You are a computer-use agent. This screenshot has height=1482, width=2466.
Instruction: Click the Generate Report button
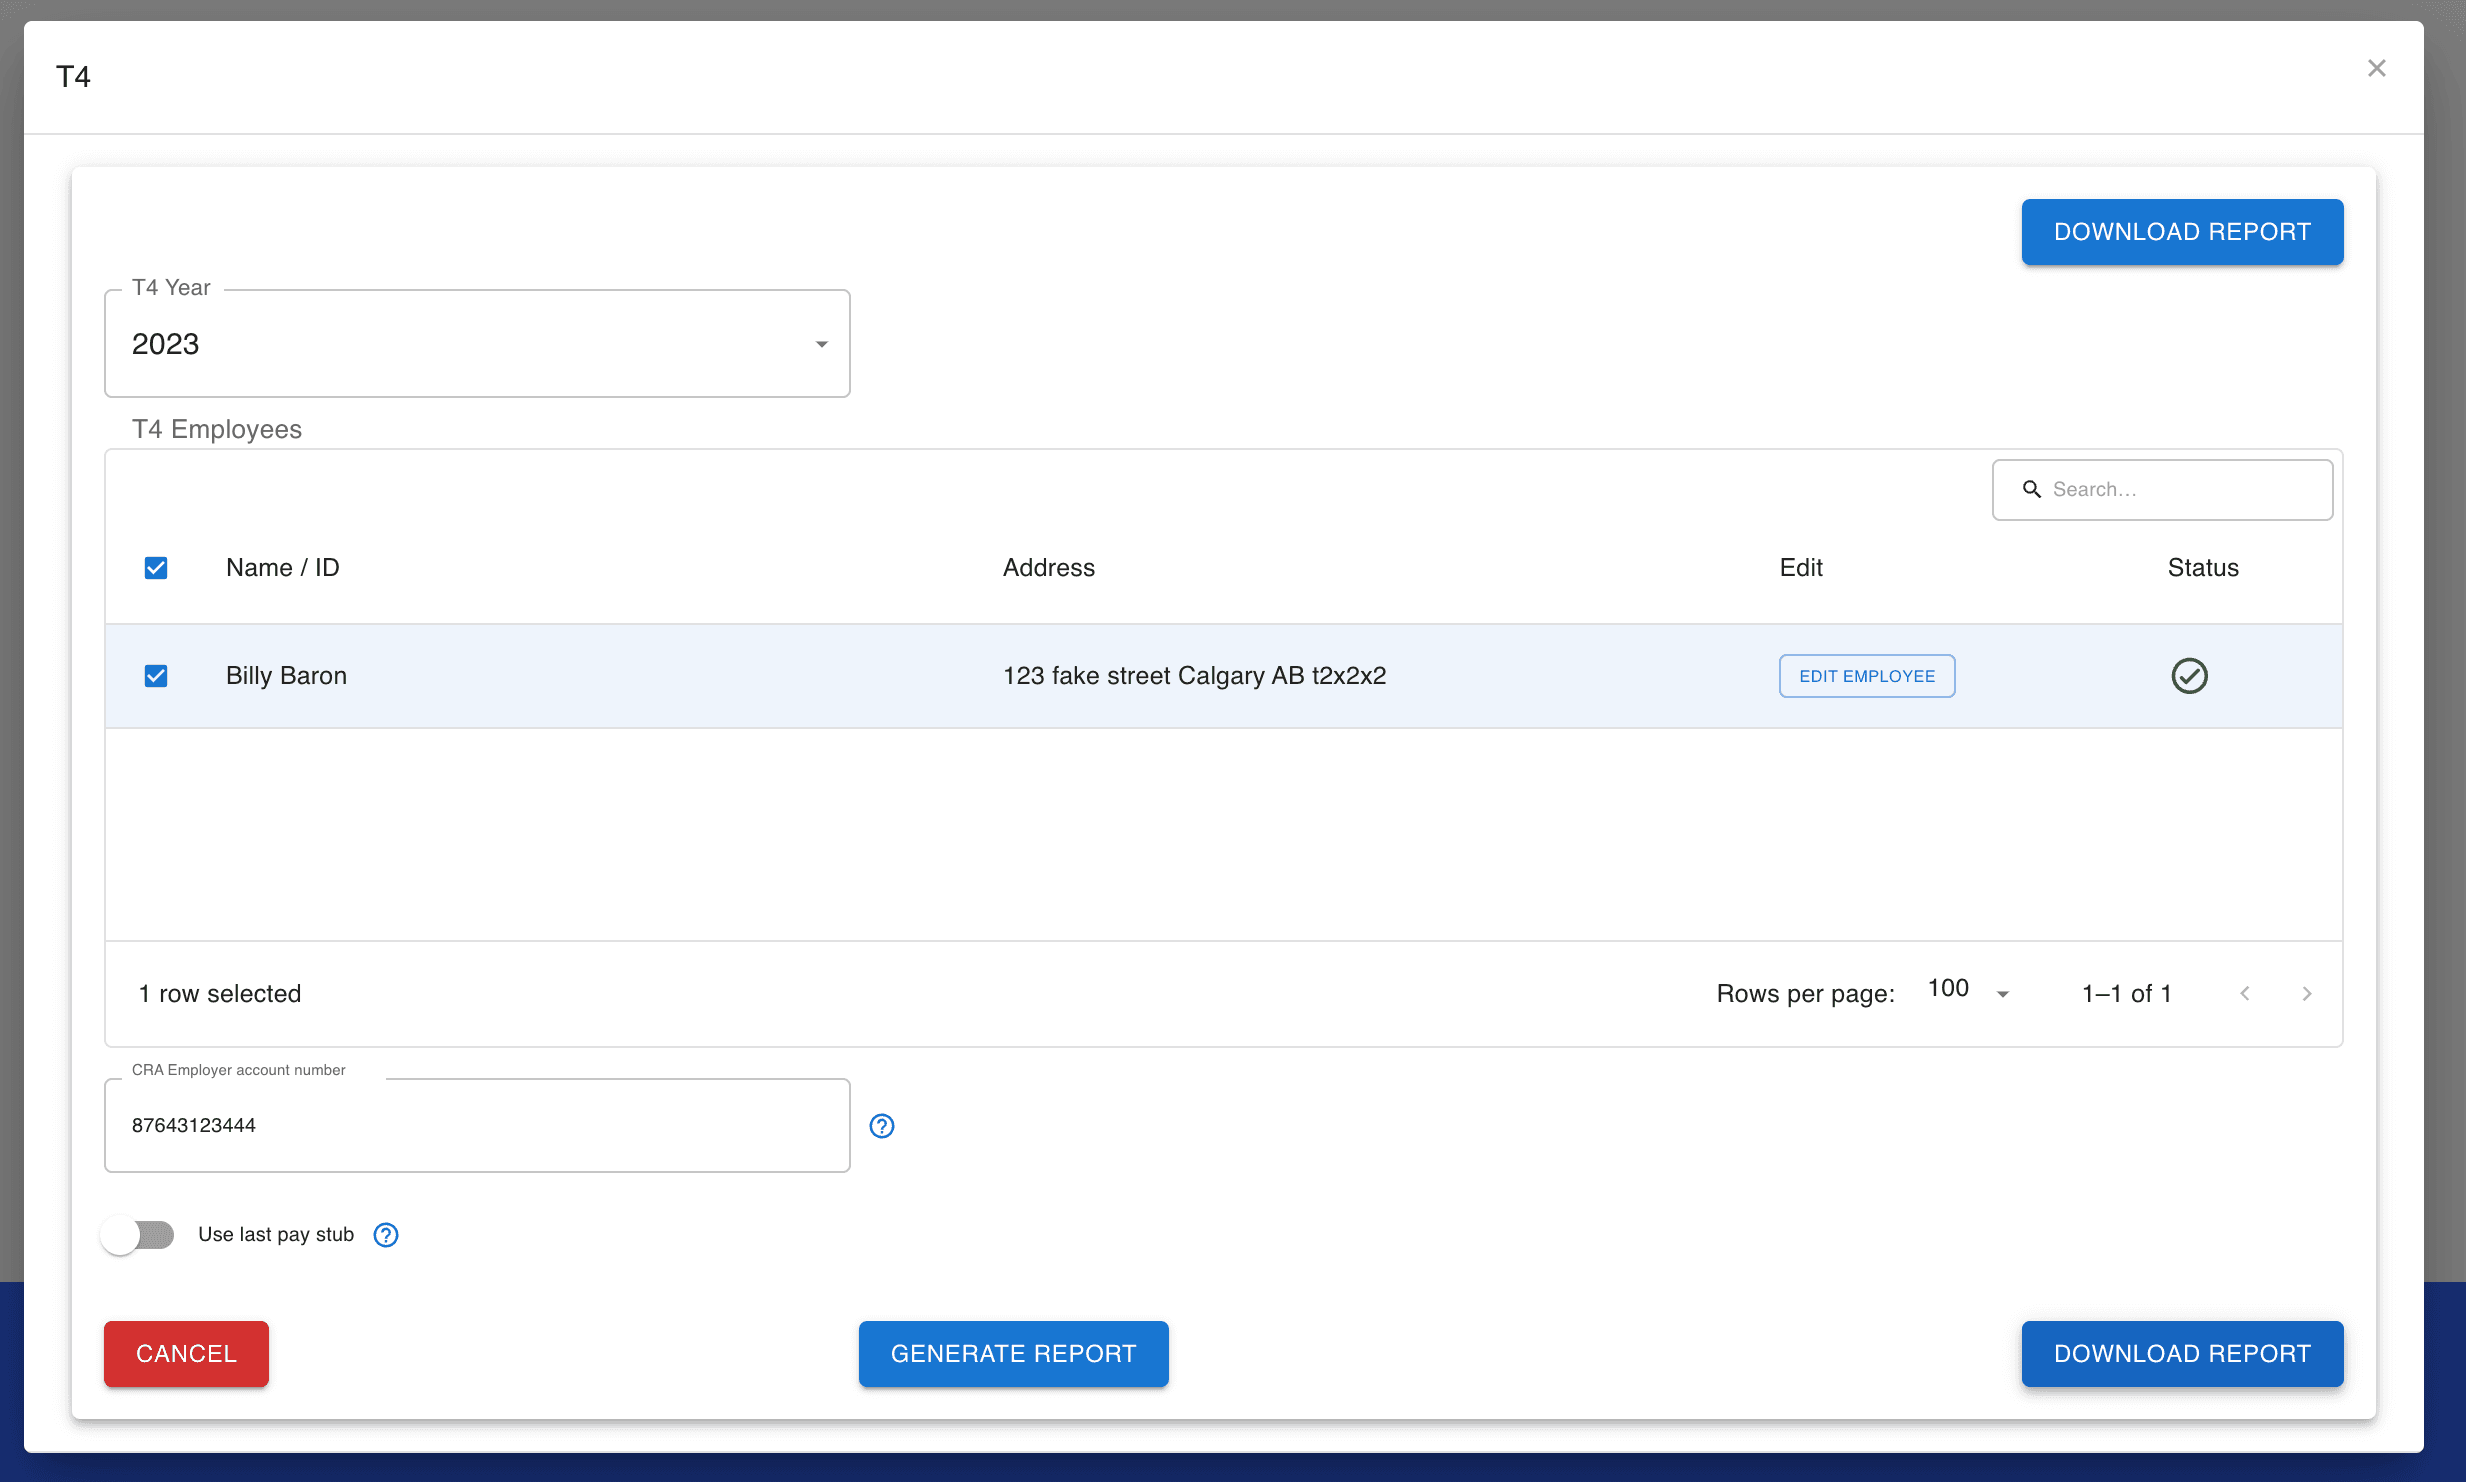1013,1353
